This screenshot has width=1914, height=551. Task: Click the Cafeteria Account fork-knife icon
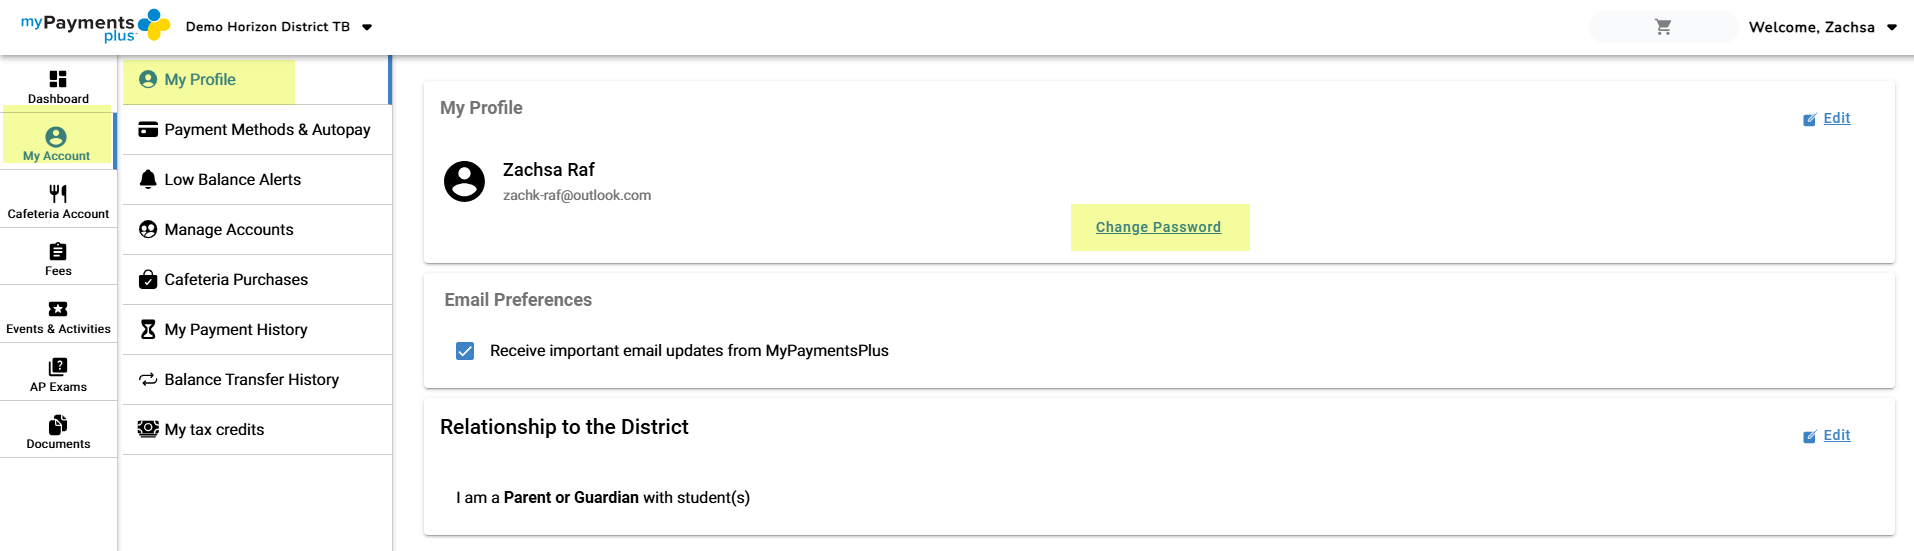(58, 194)
